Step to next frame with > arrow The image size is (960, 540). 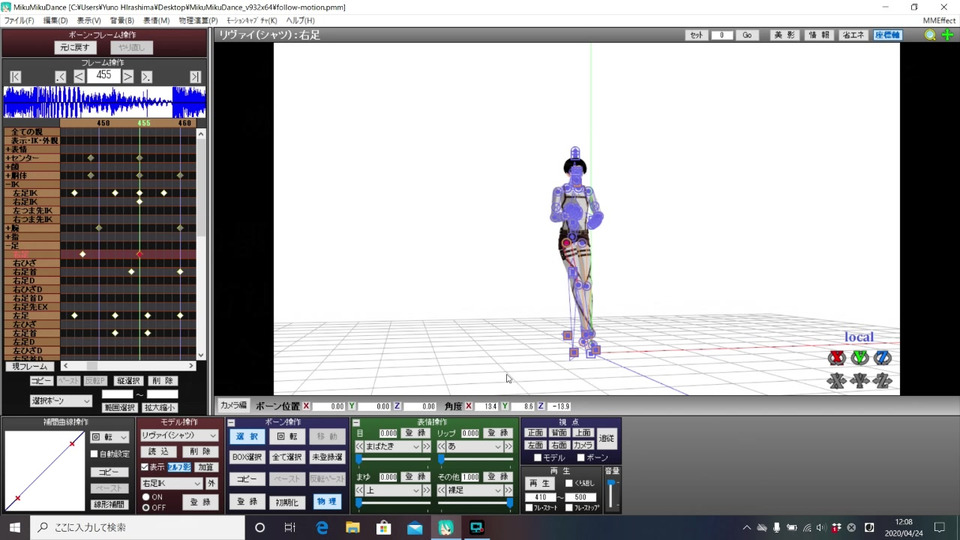point(128,77)
